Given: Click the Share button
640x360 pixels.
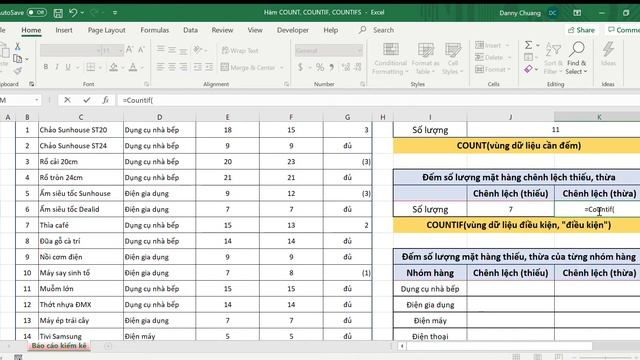Looking at the screenshot, I should coord(581,30).
